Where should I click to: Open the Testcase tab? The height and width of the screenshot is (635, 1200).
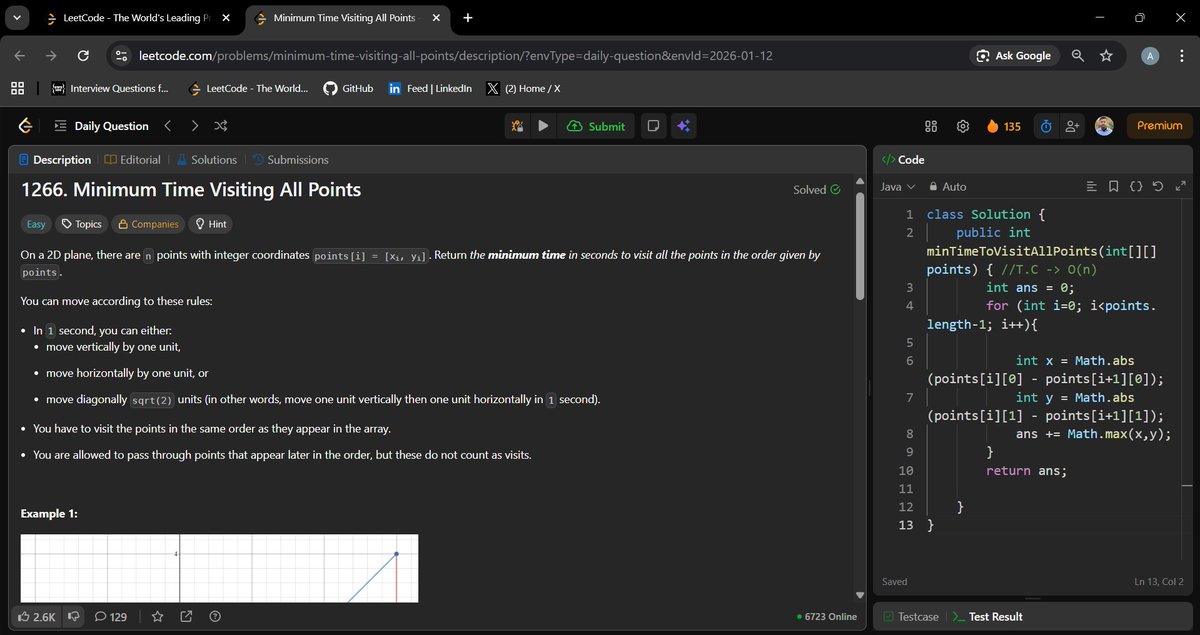pyautogui.click(x=911, y=617)
